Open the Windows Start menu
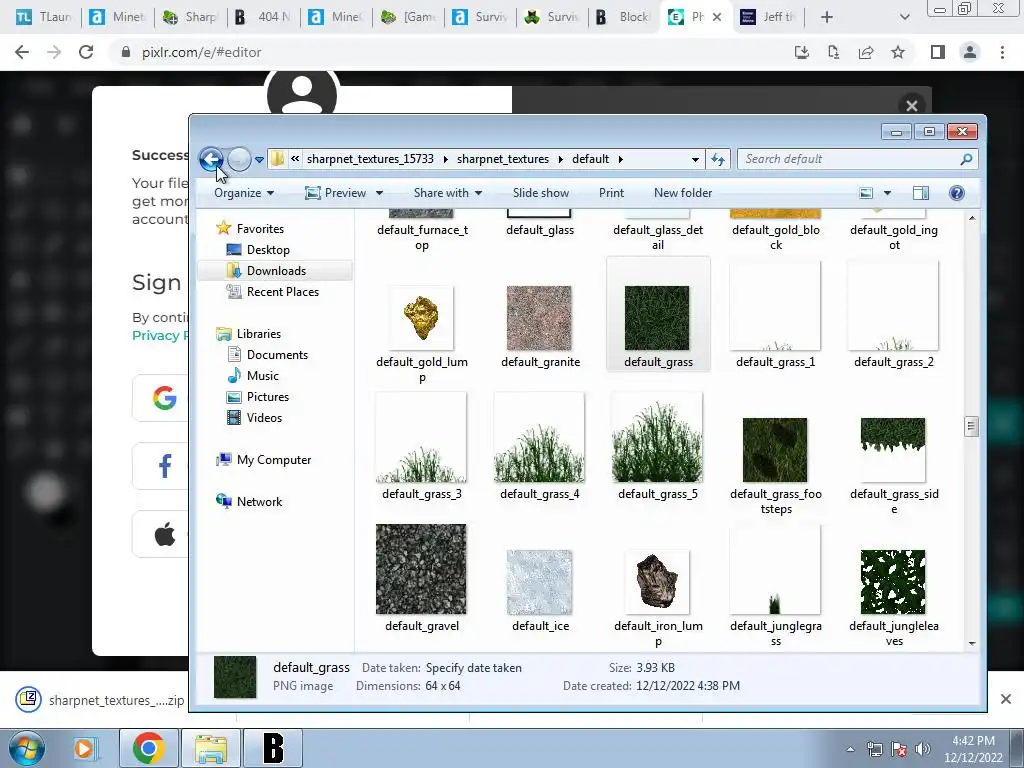The height and width of the screenshot is (768, 1024). tap(26, 748)
